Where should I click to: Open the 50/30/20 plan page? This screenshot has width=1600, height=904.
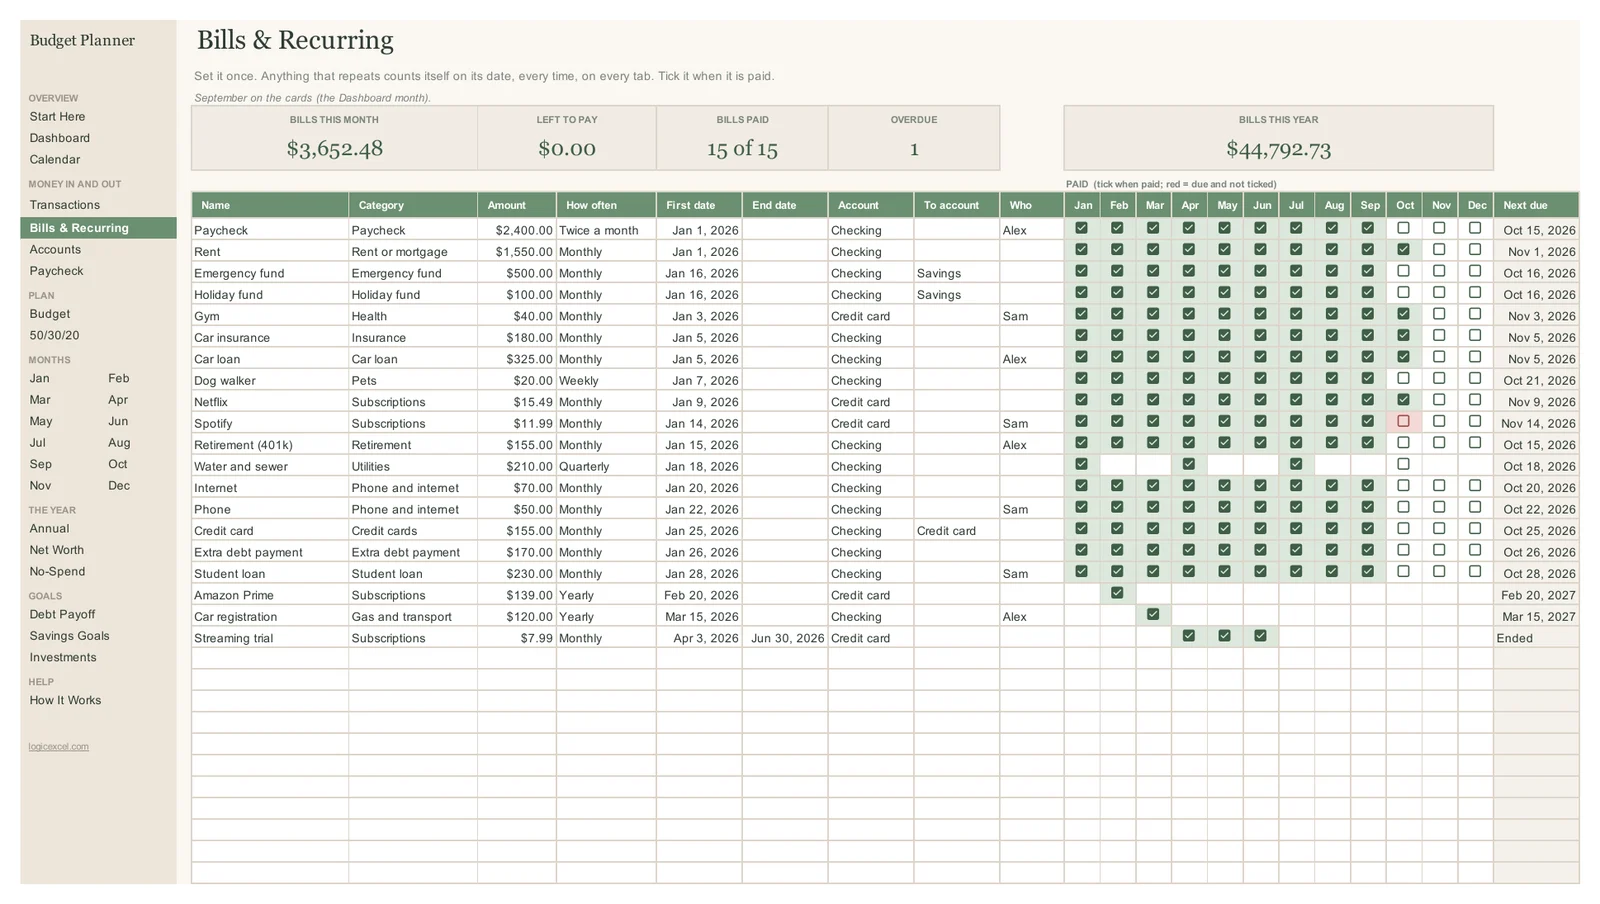[x=54, y=336]
